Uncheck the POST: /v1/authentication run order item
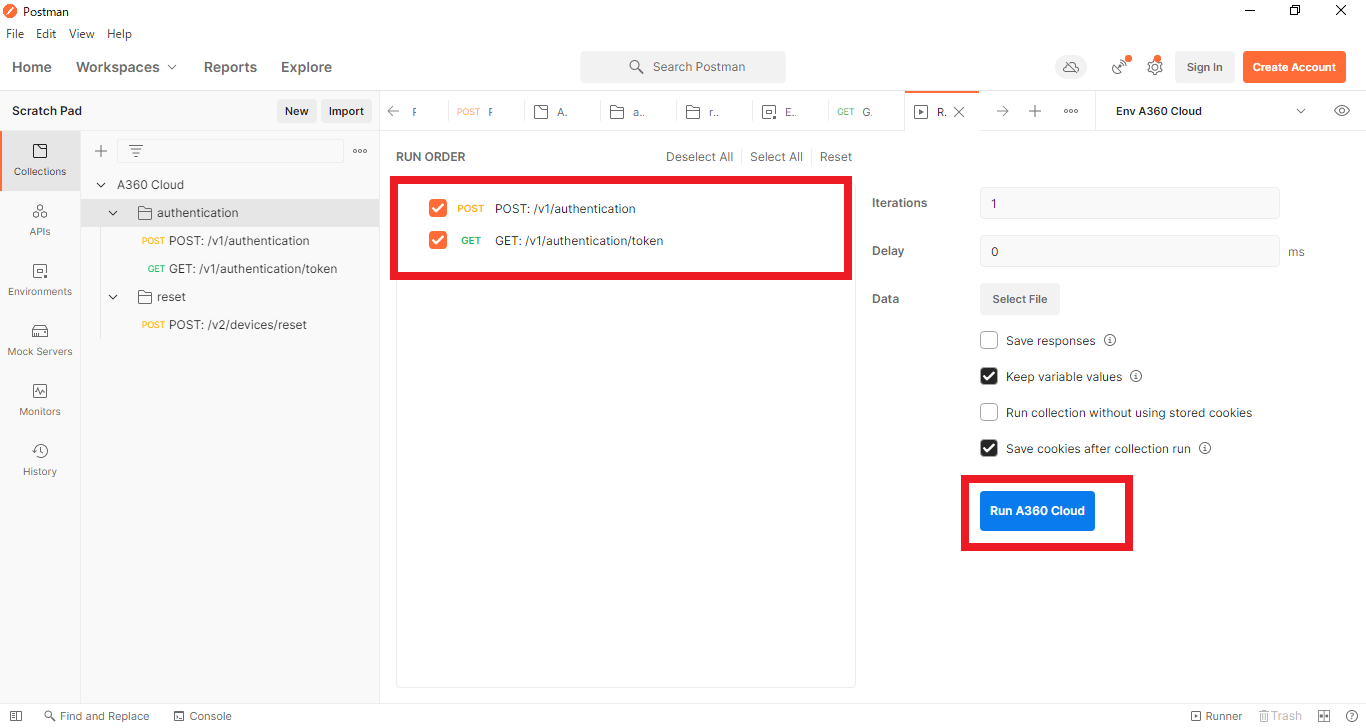This screenshot has width=1366, height=728. (x=438, y=208)
